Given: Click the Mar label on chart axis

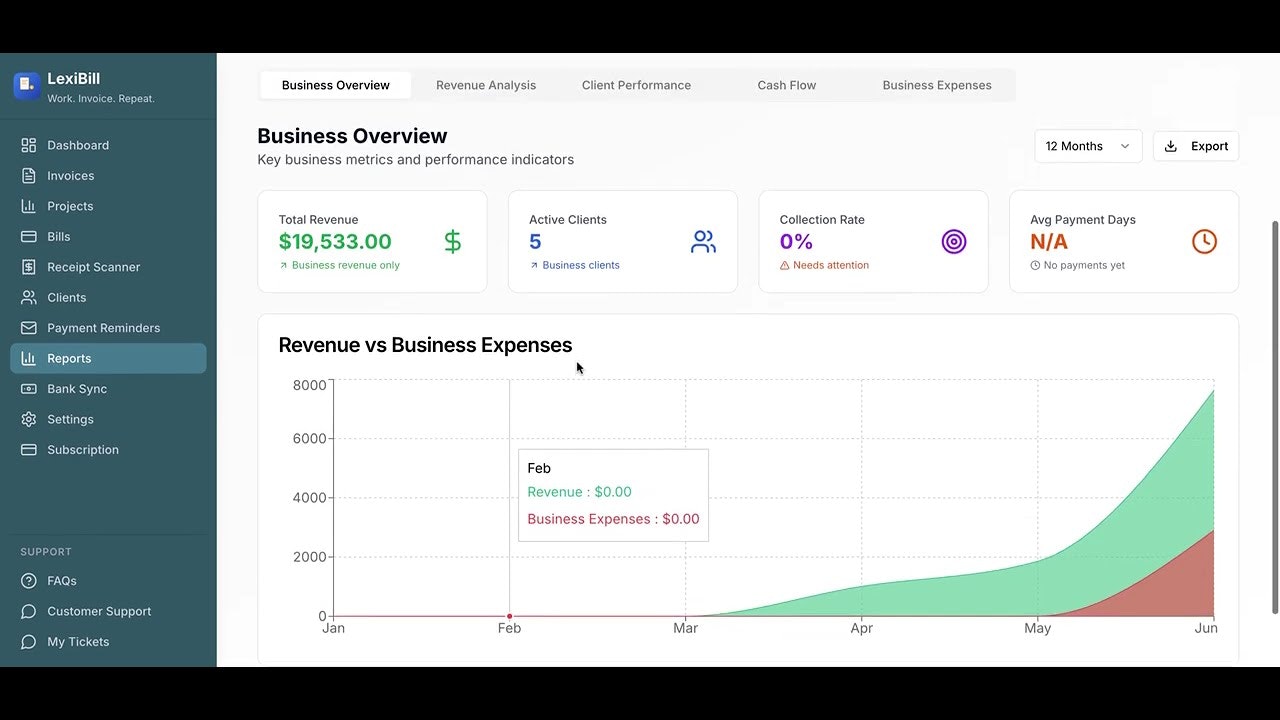Looking at the screenshot, I should (x=685, y=628).
